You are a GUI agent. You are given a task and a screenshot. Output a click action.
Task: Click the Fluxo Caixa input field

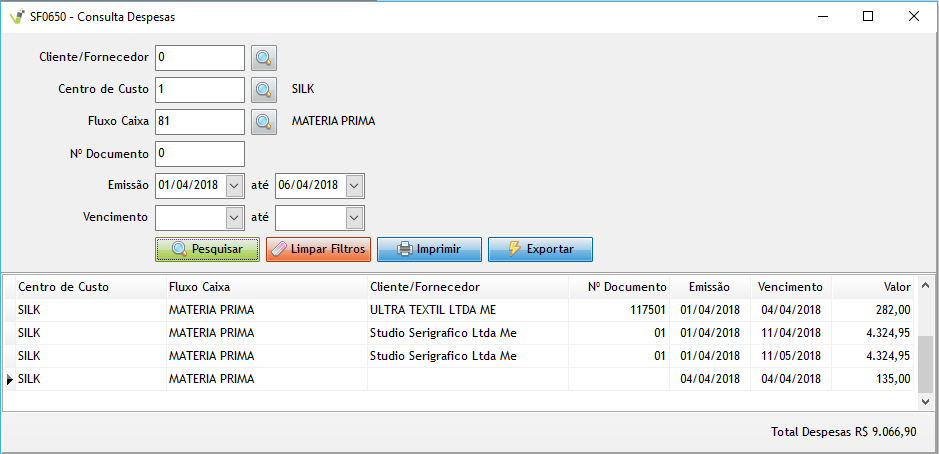200,122
